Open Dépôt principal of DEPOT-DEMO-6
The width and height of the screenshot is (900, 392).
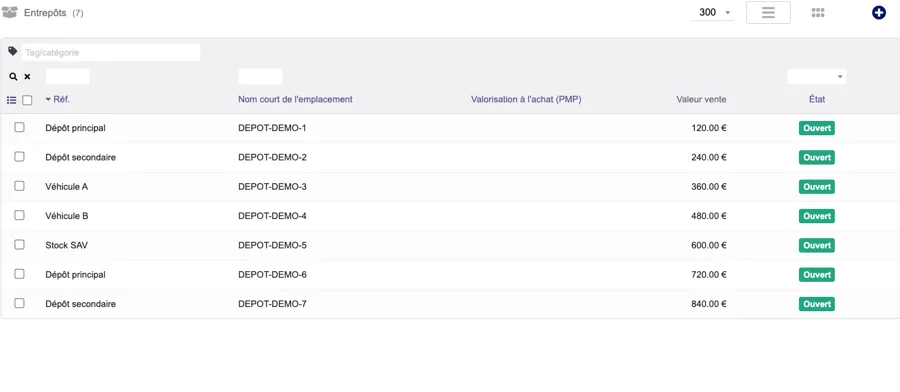pyautogui.click(x=75, y=274)
